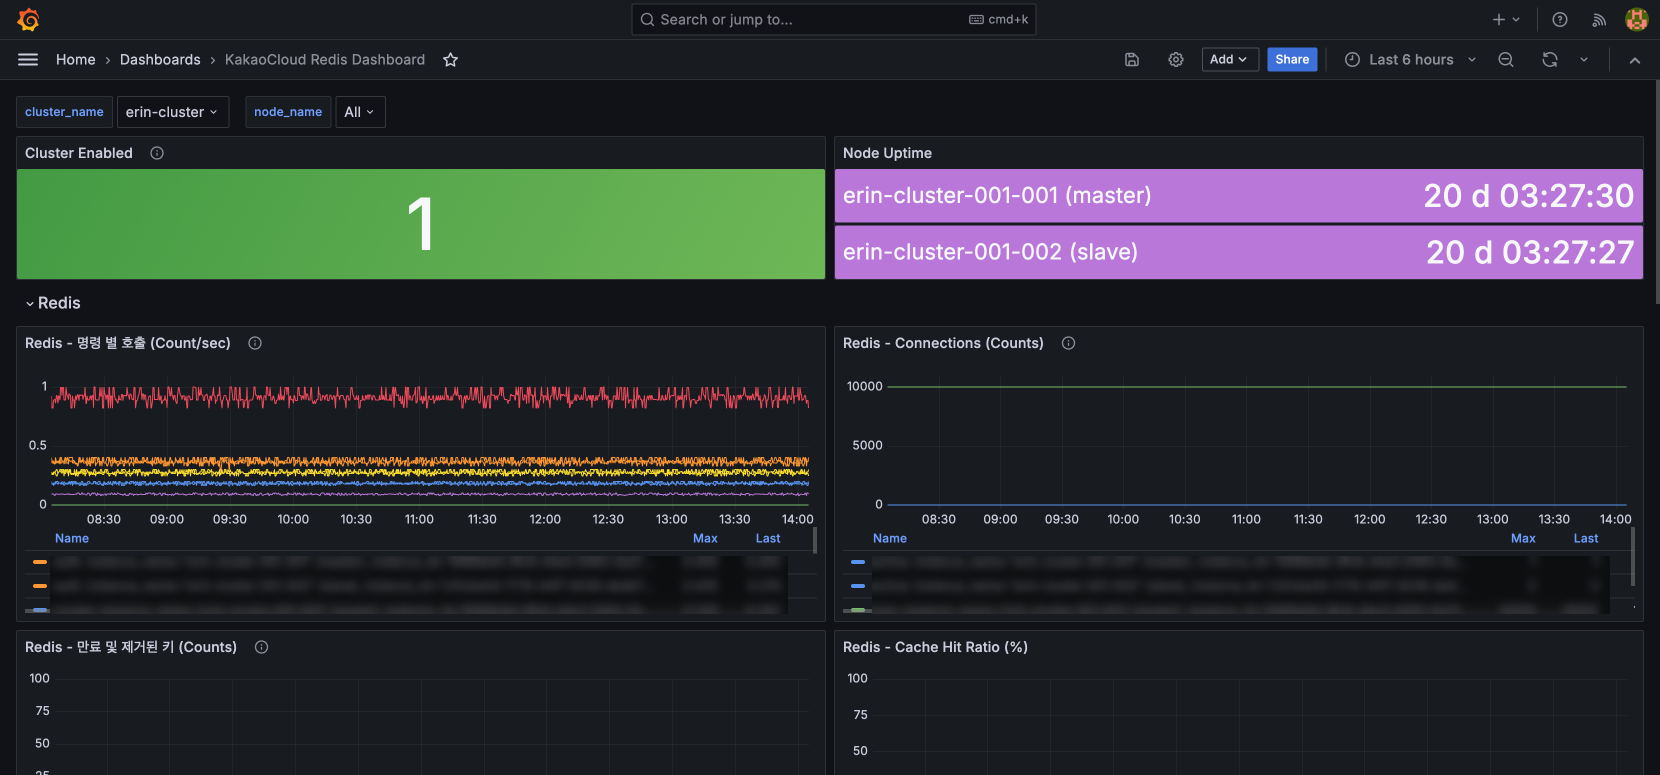Open the news feed RSS icon
The width and height of the screenshot is (1660, 775).
(1599, 19)
